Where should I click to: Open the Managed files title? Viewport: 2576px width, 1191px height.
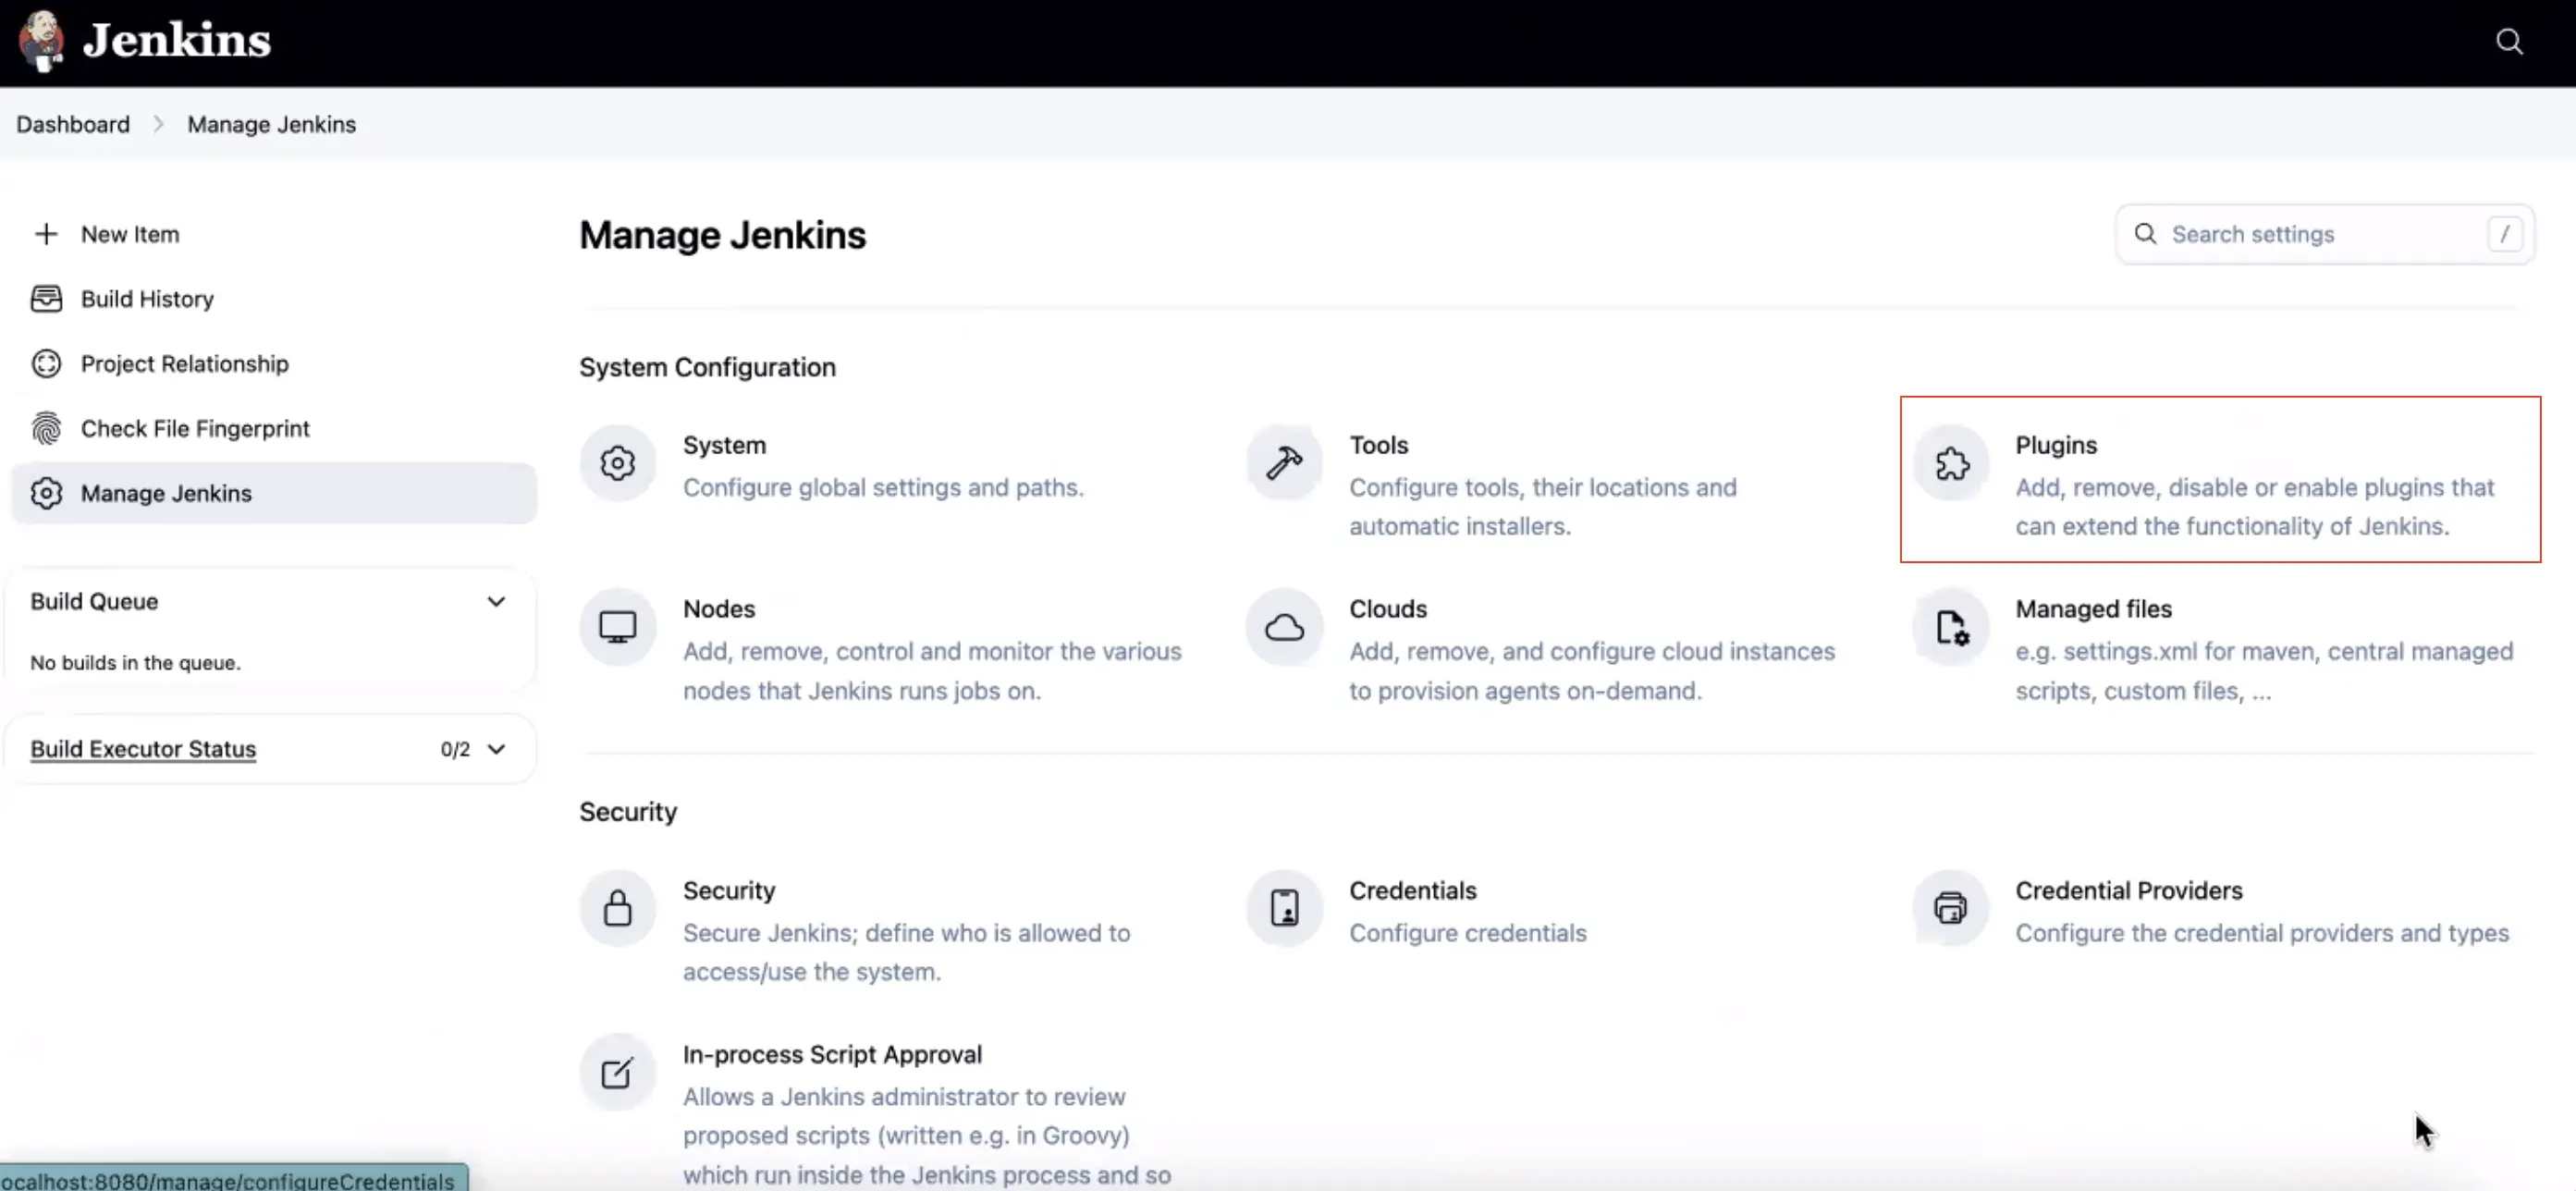click(2093, 609)
